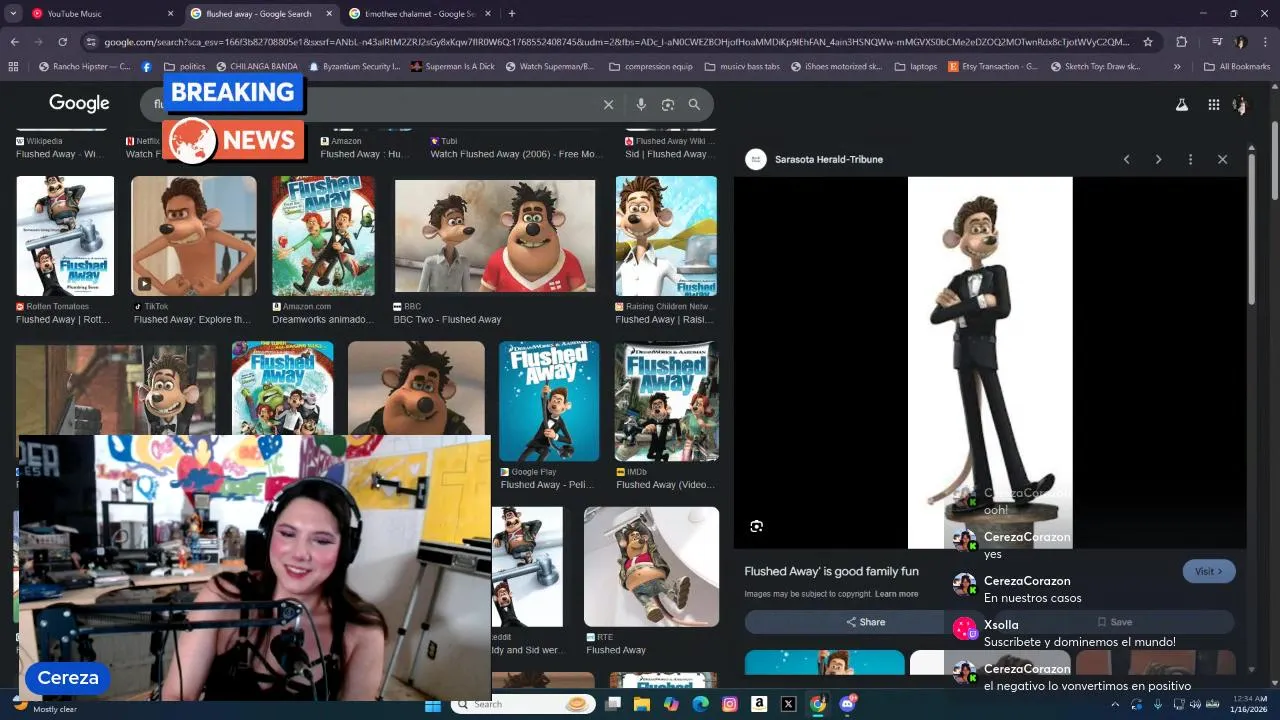
Task: Open Amazon.com Dreamworks thumbnail
Action: point(323,236)
